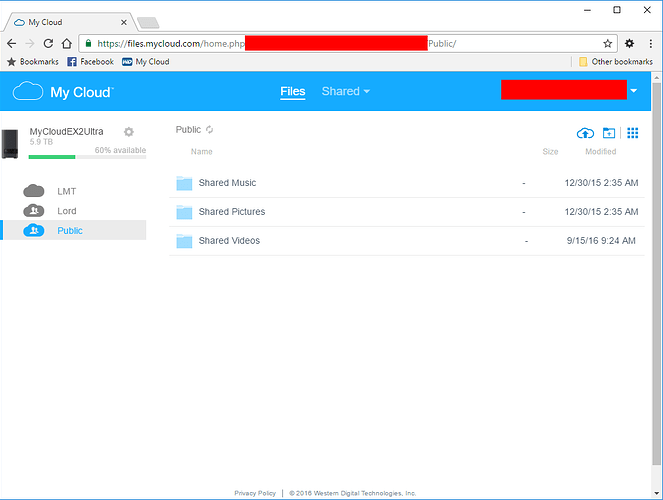The width and height of the screenshot is (663, 500).
Task: Open the user account dropdown arrow
Action: [633, 90]
